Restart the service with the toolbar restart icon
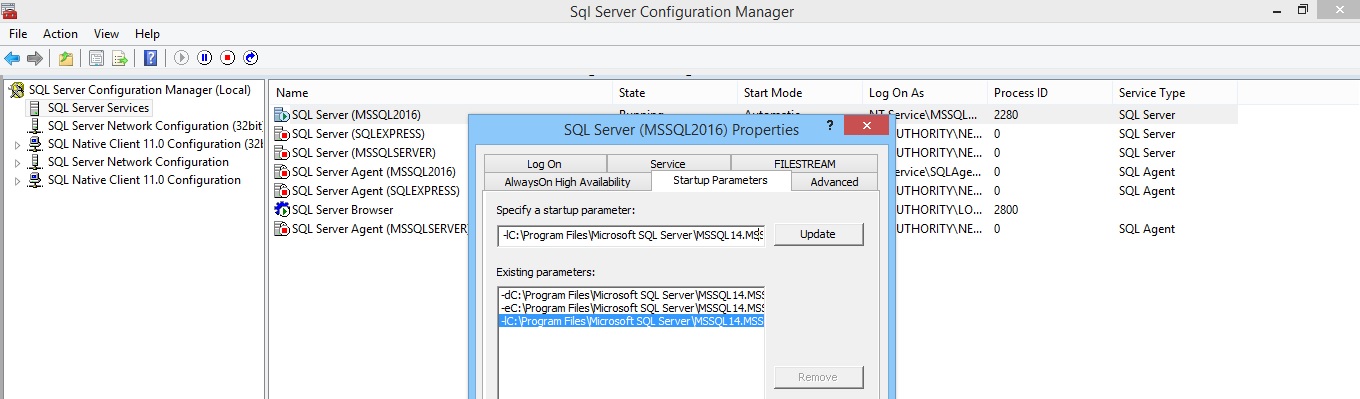This screenshot has width=1360, height=399. tap(251, 58)
